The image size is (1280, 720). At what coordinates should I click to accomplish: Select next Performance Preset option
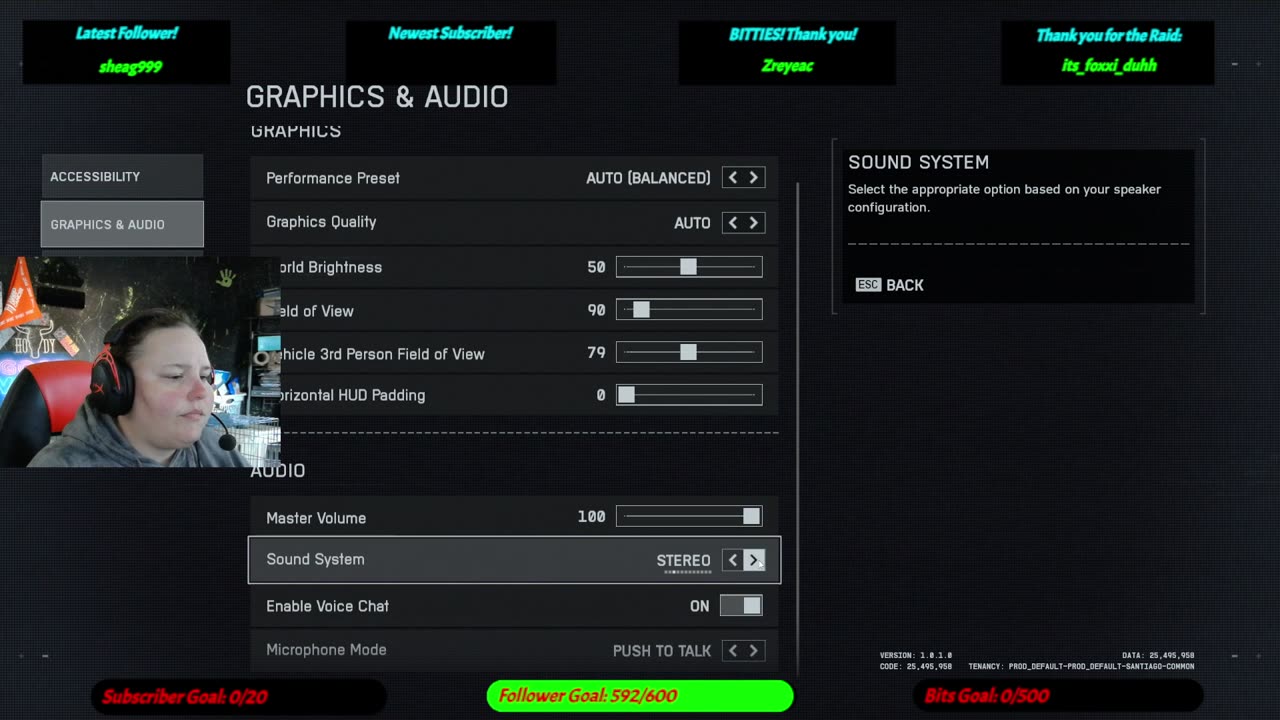[754, 178]
